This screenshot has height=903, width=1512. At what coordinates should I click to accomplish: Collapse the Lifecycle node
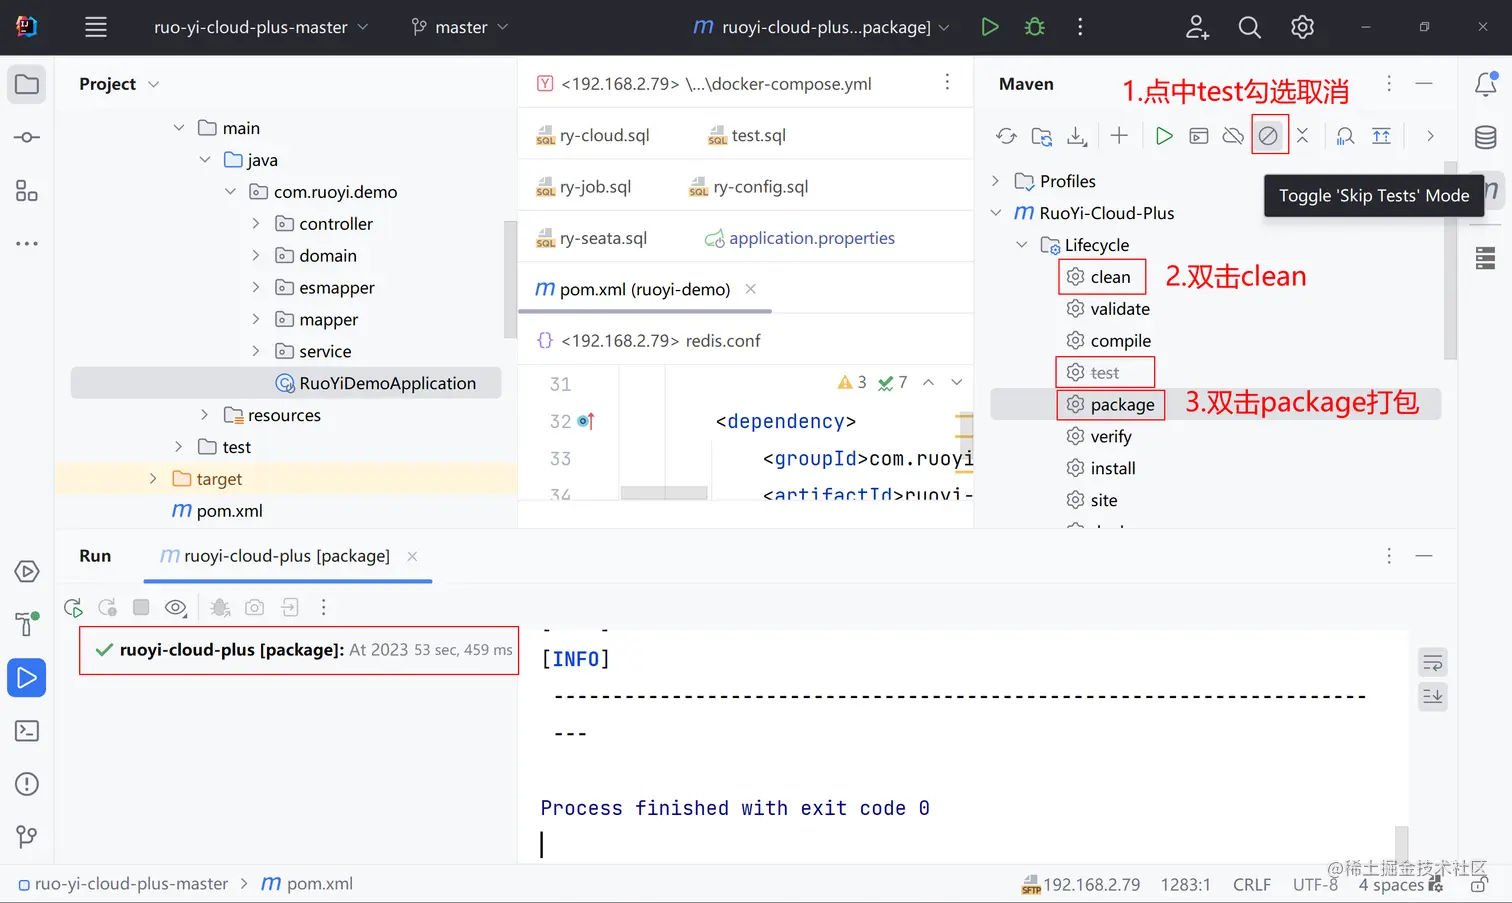[x=1021, y=245]
